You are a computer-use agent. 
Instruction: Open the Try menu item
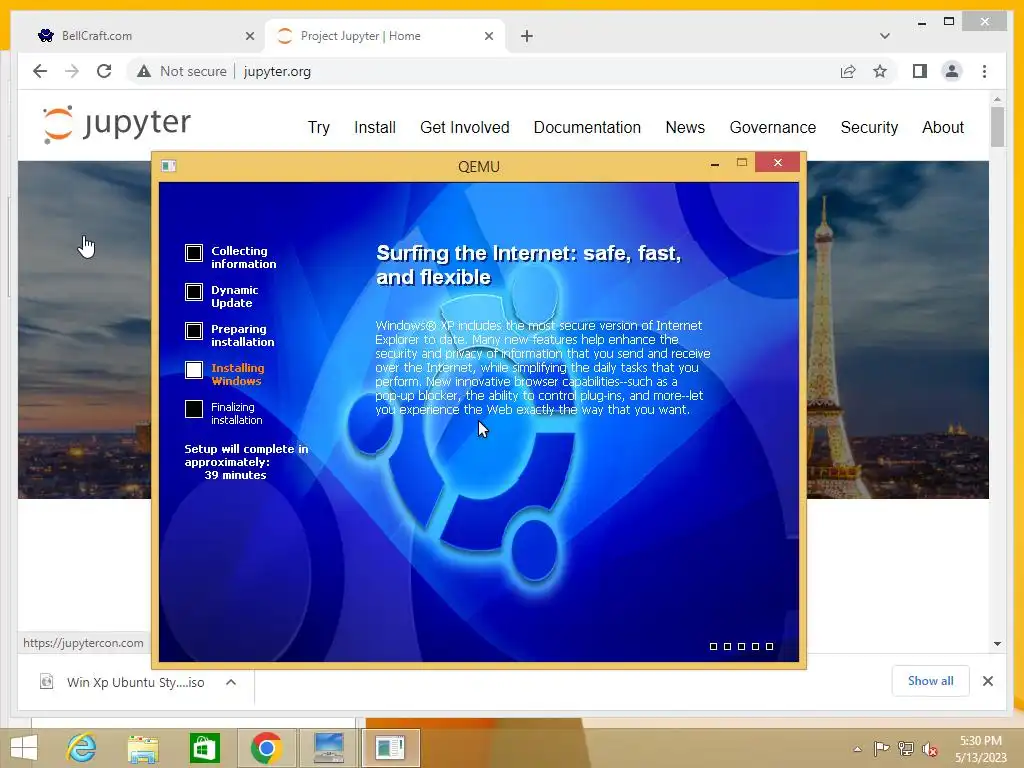319,127
